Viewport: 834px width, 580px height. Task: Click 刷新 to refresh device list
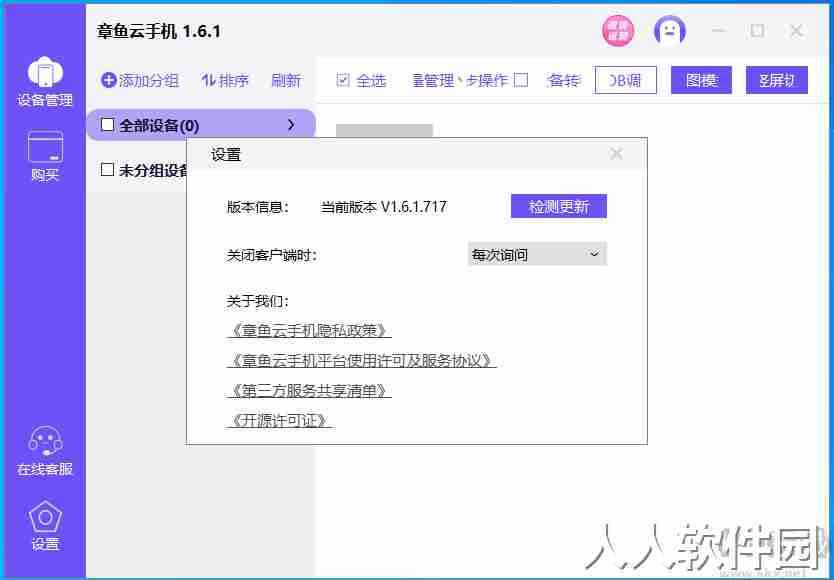pos(286,80)
